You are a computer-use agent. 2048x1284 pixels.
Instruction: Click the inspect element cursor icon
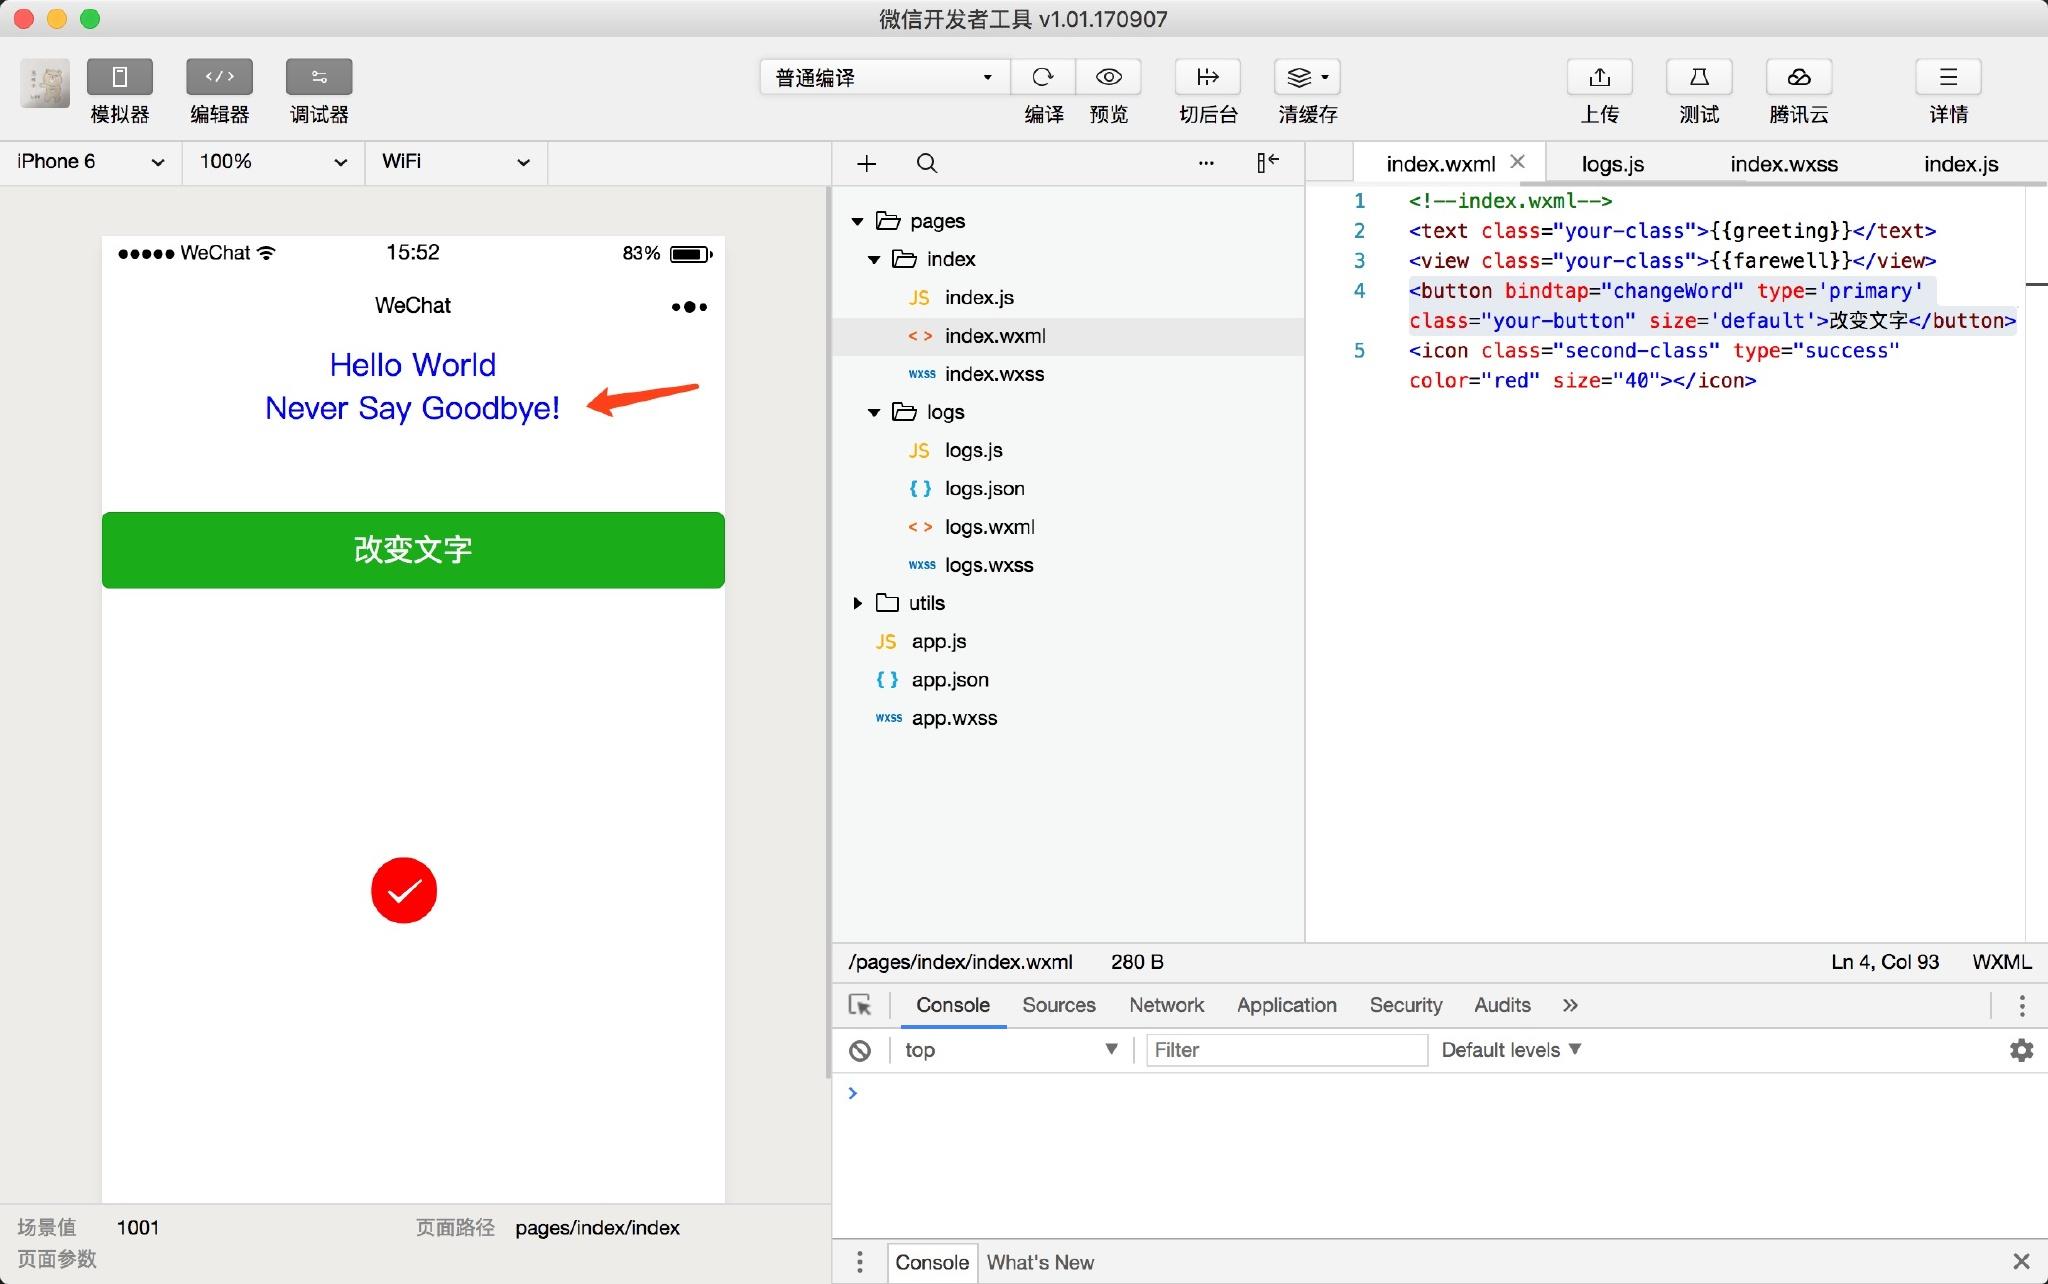tap(860, 1005)
